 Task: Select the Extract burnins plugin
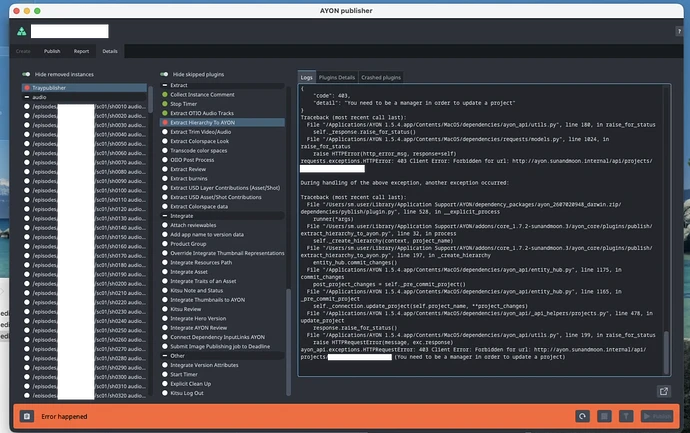tap(222, 179)
